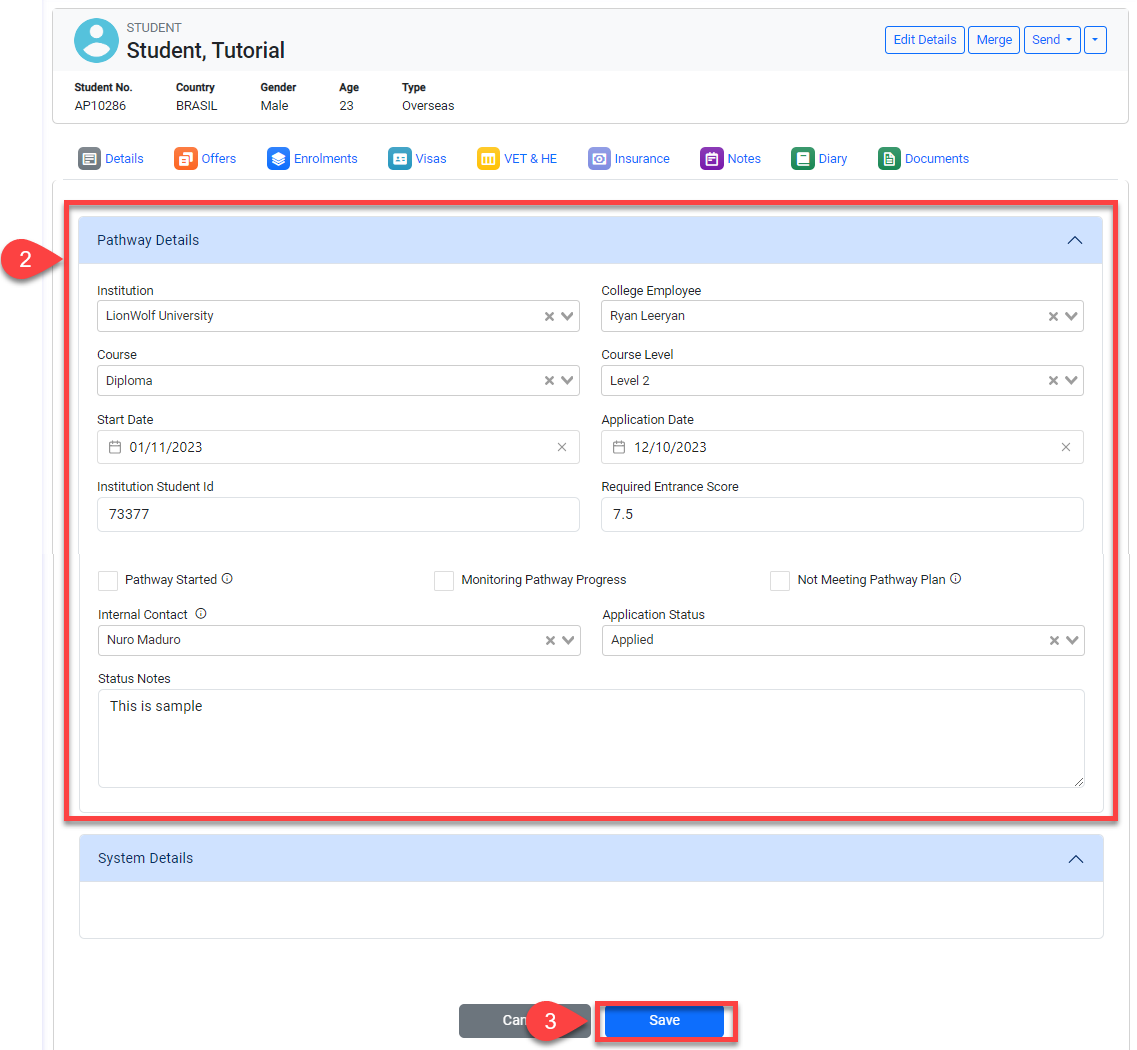Viewport: 1137px width, 1050px height.
Task: Enable Monitoring Pathway Progress checkbox
Action: pos(444,581)
